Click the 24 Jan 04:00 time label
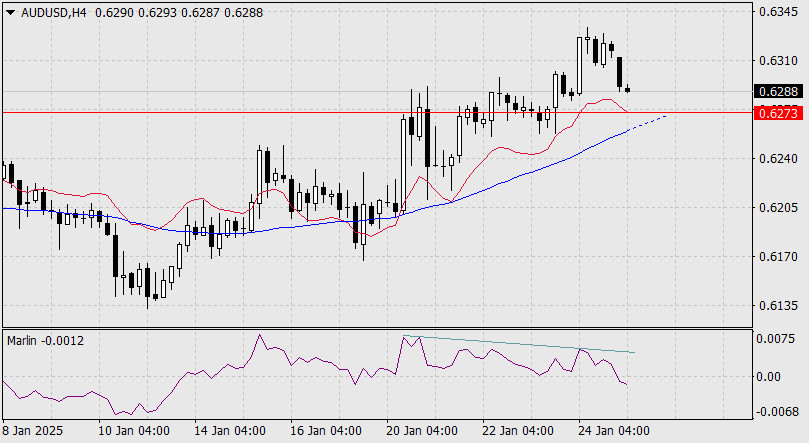This screenshot has height=443, width=809. pos(613,431)
